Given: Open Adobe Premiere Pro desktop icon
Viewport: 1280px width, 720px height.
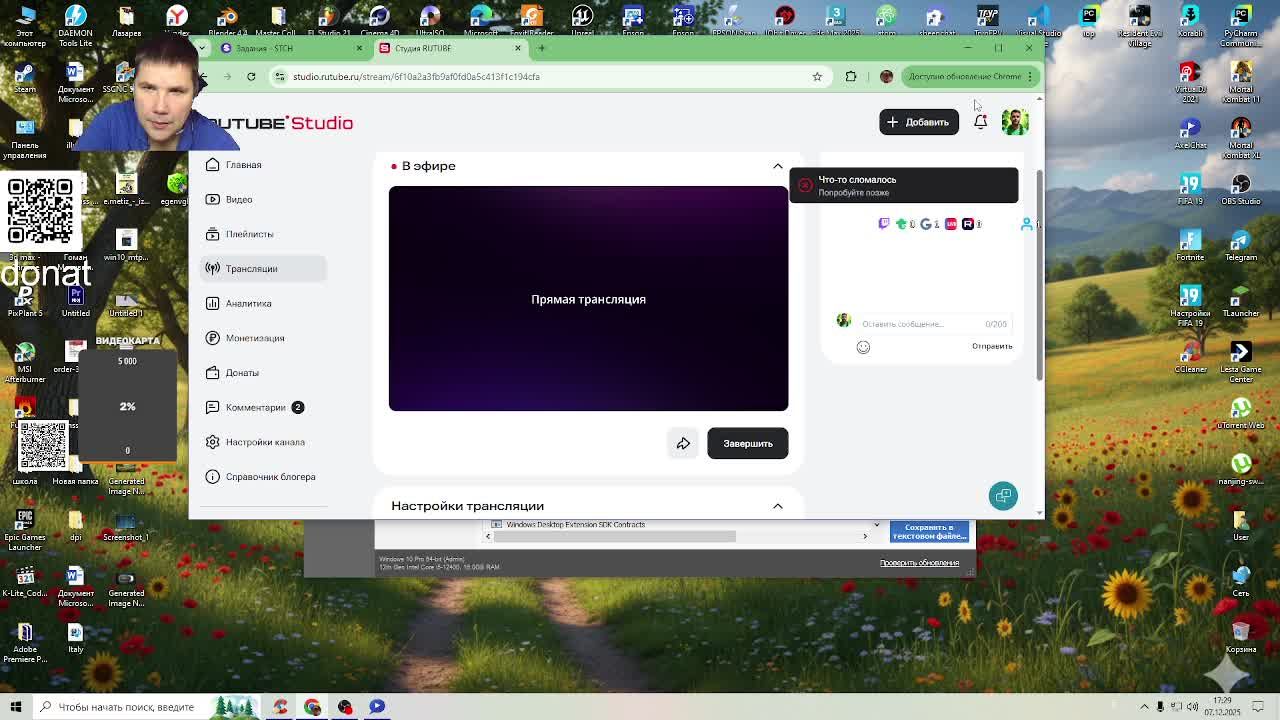Looking at the screenshot, I should 25,642.
